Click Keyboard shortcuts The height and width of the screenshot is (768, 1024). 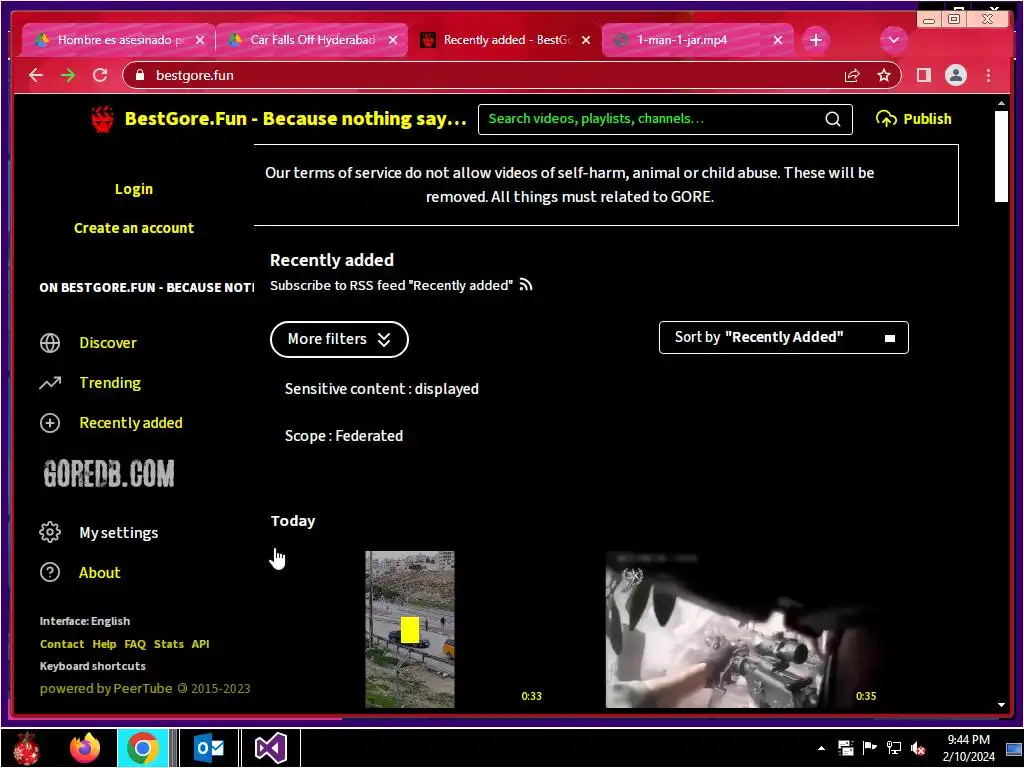[x=93, y=666]
